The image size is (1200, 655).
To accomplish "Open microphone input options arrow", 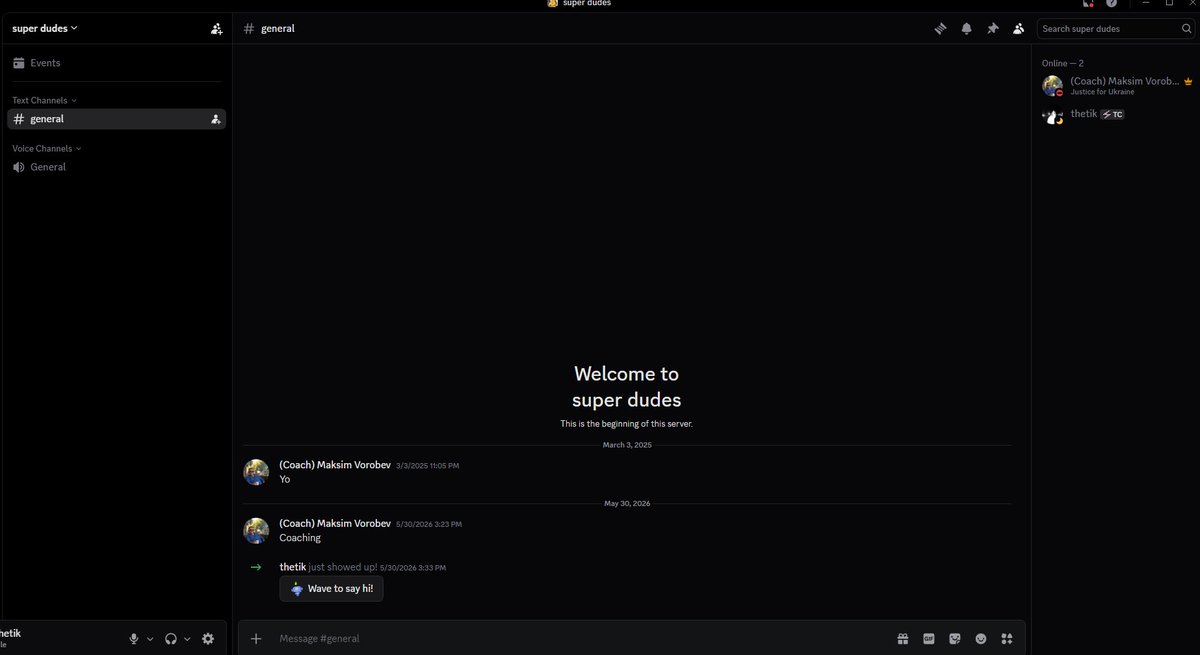I will tap(150, 639).
